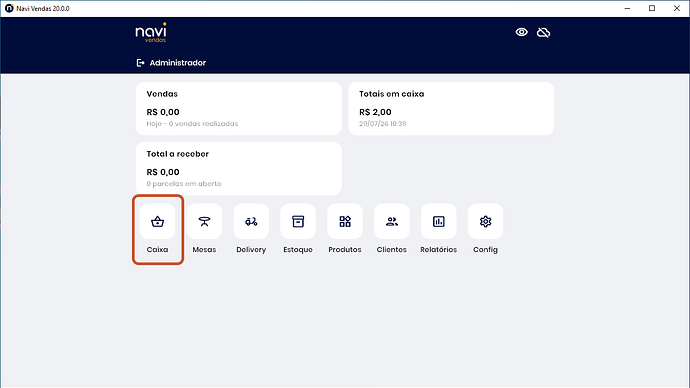Click the R$ 2,00 cash total value
The image size is (690, 388).
375,112
